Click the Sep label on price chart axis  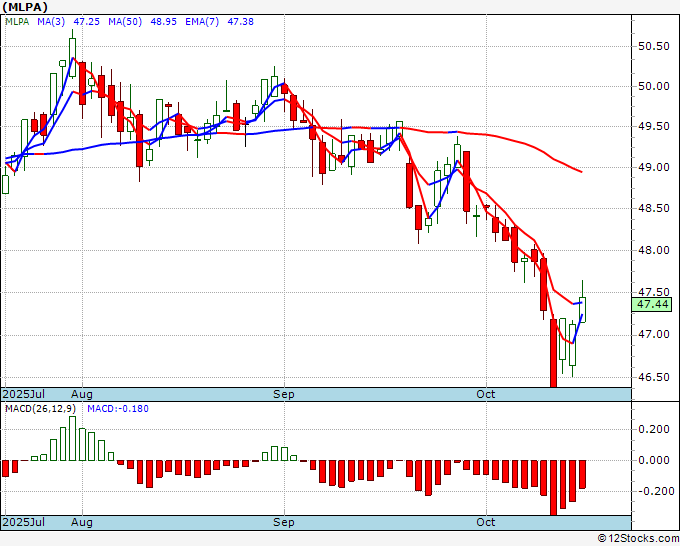[x=284, y=394]
